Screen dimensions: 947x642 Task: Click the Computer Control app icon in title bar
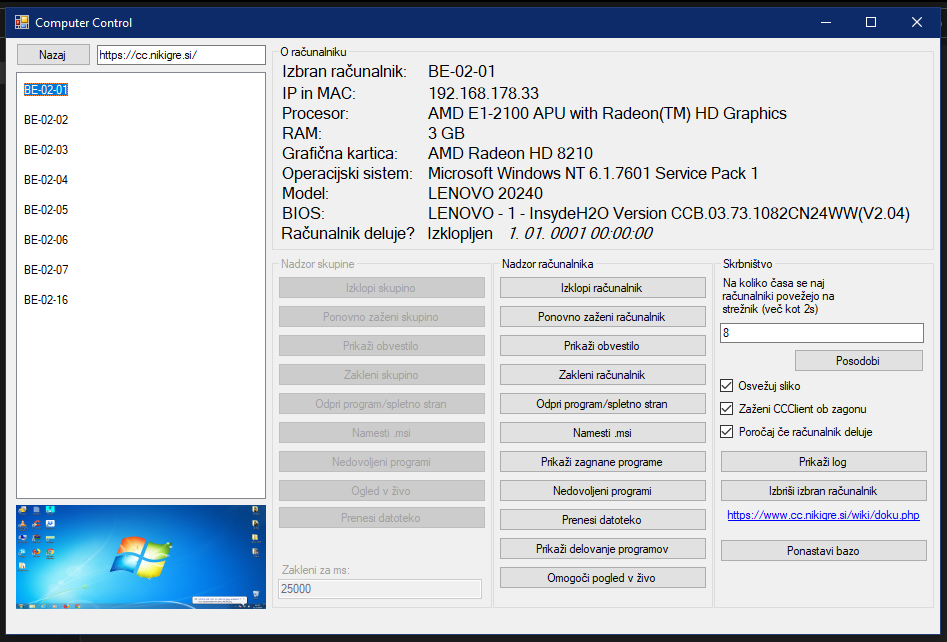pos(22,22)
